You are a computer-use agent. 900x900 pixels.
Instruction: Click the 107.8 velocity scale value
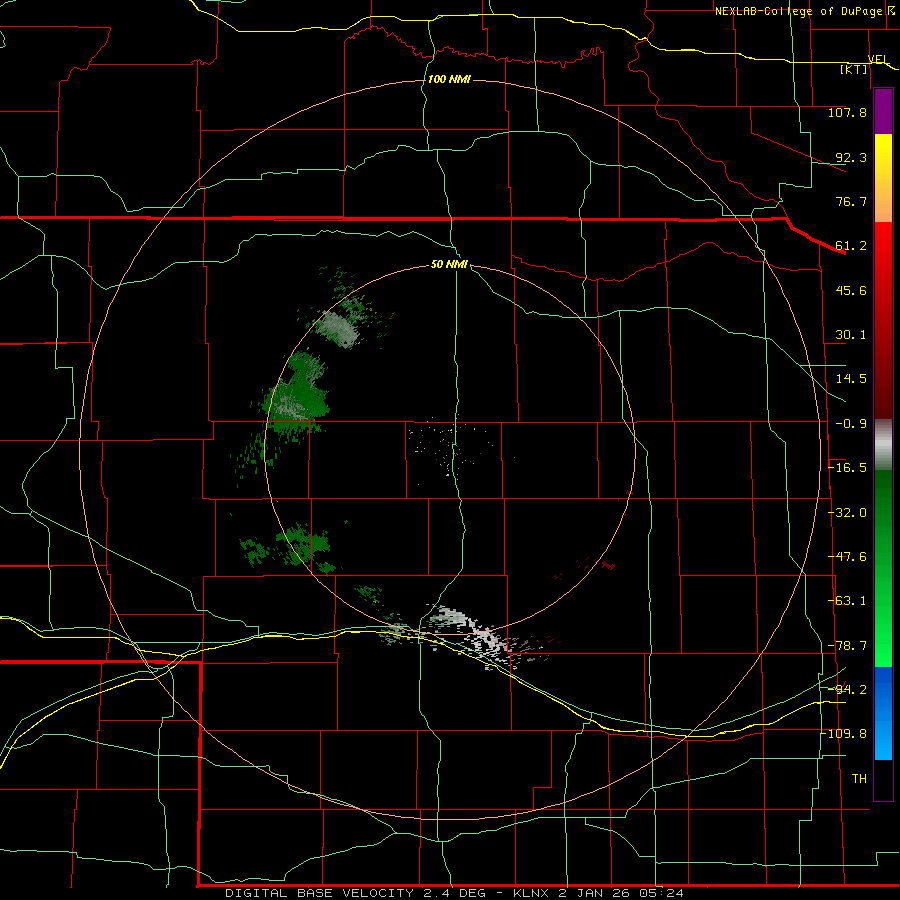pyautogui.click(x=847, y=112)
